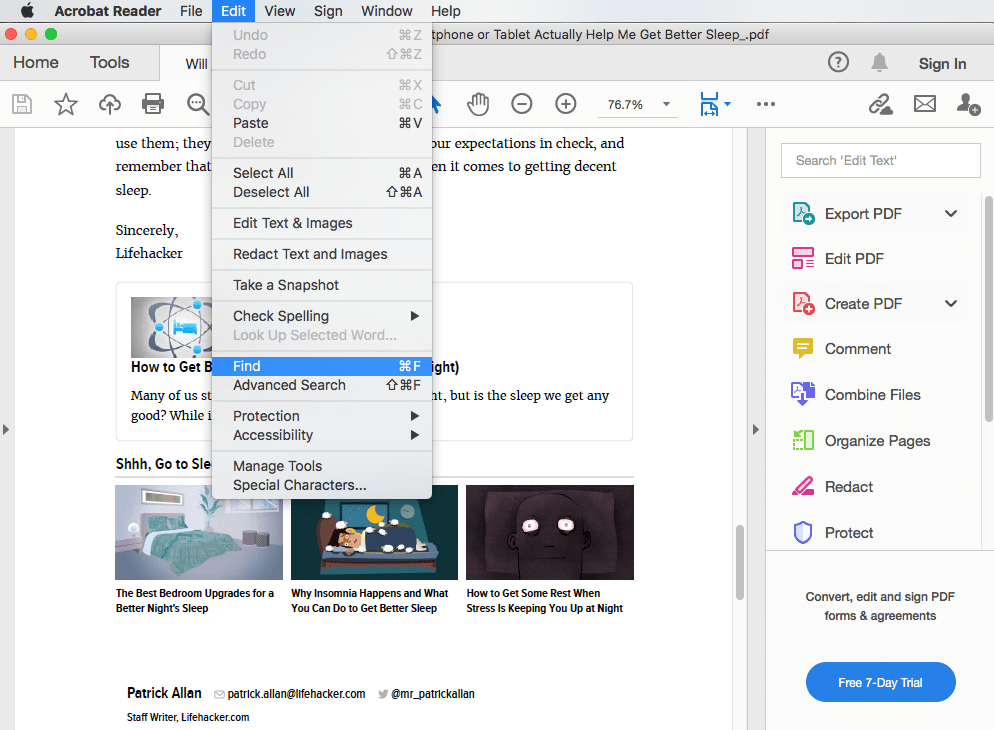
Task: Open the File menu
Action: pyautogui.click(x=191, y=11)
